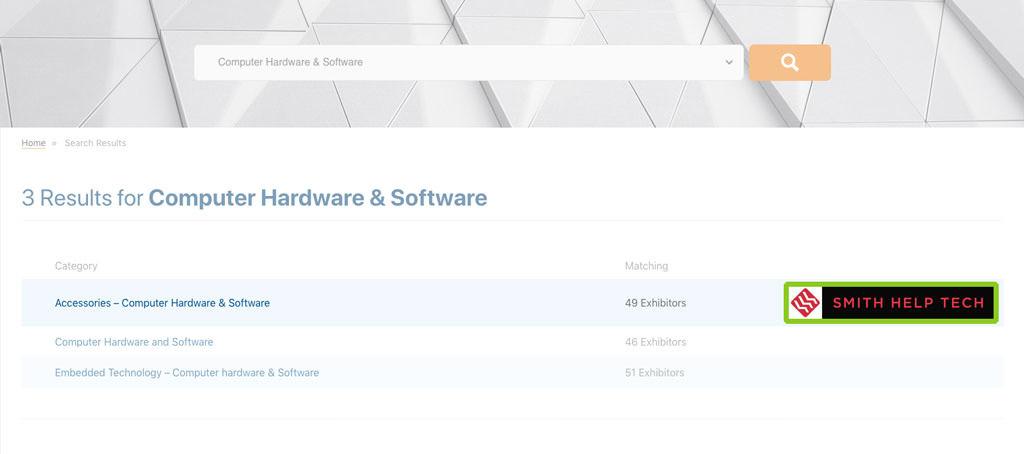Click the 49 Exhibitors cell
Viewport: 1024px width, 454px height.
click(655, 303)
